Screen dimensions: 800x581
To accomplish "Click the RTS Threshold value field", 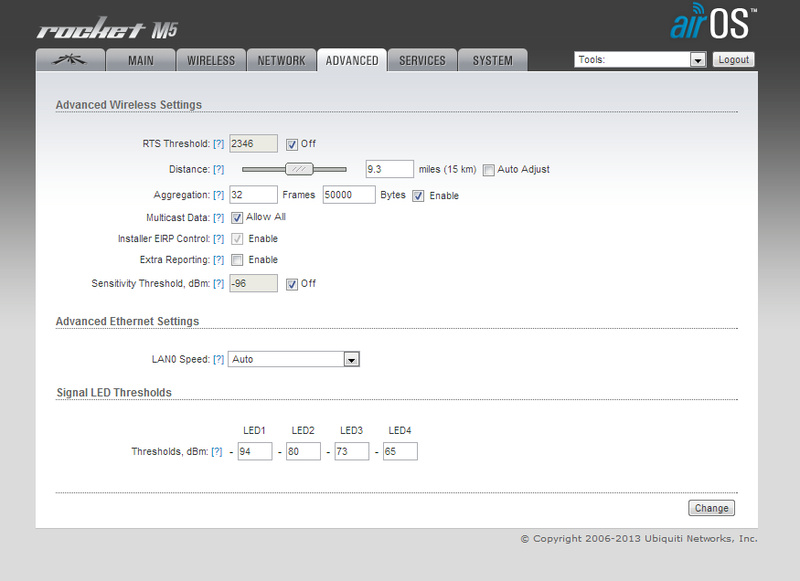I will (254, 143).
